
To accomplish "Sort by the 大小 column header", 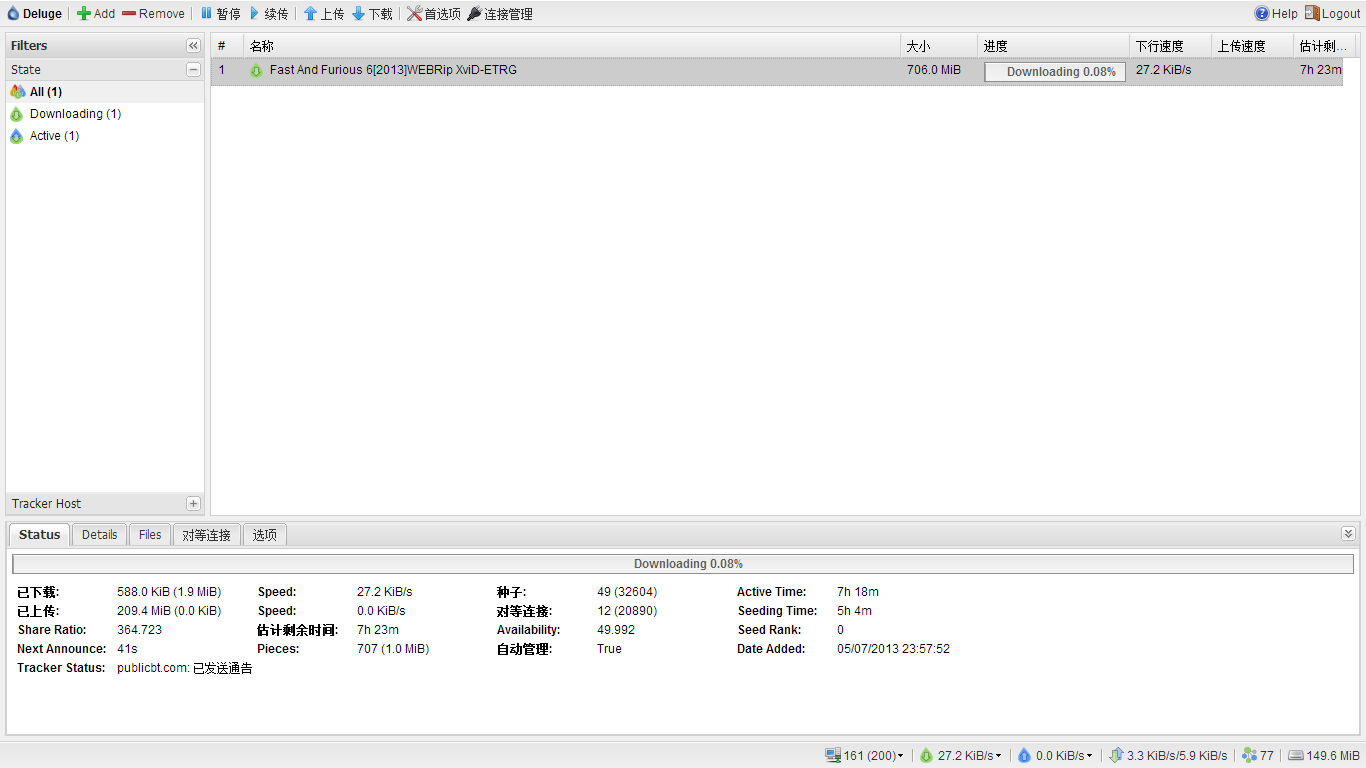I will (x=939, y=46).
